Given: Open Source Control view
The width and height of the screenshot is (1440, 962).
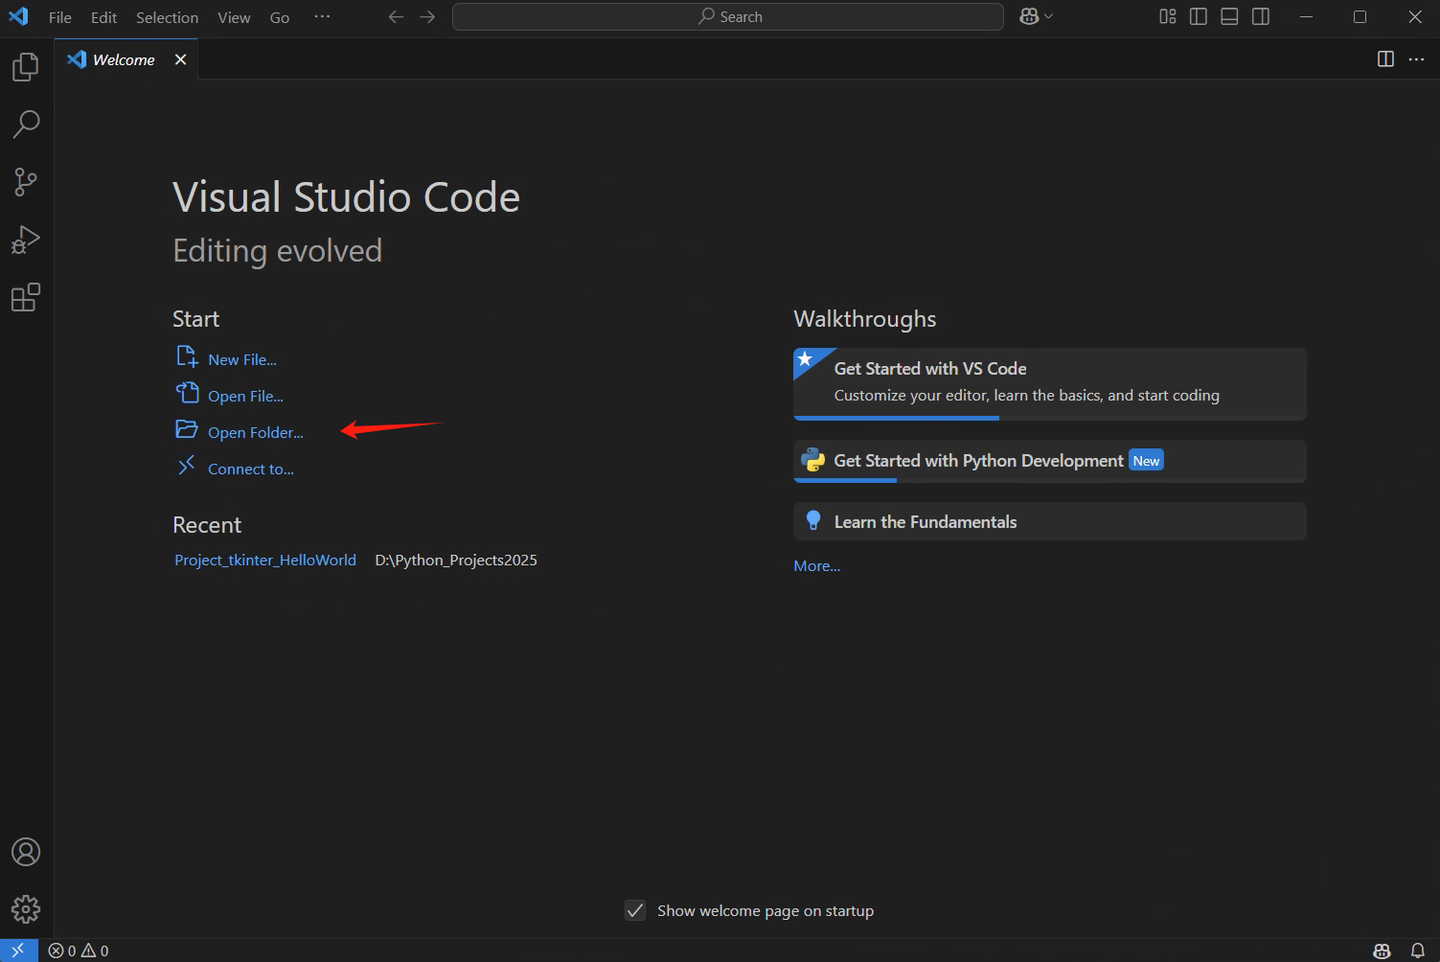Looking at the screenshot, I should click(26, 182).
